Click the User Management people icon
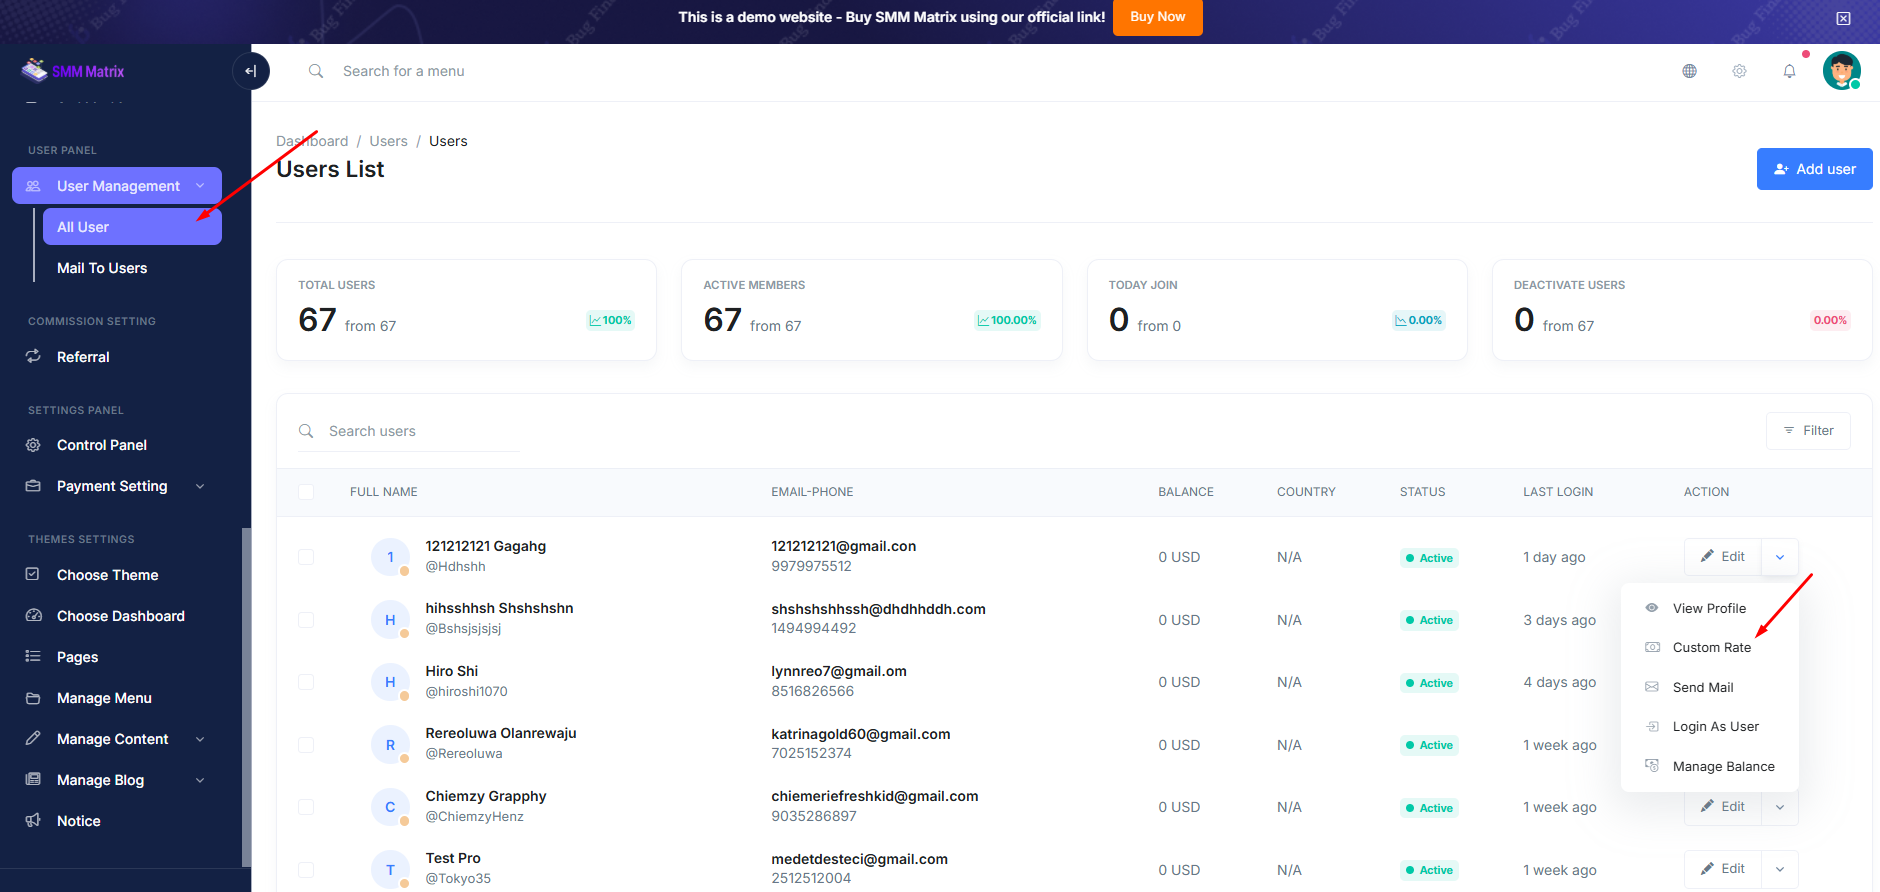Viewport: 1880px width, 892px height. 33,186
